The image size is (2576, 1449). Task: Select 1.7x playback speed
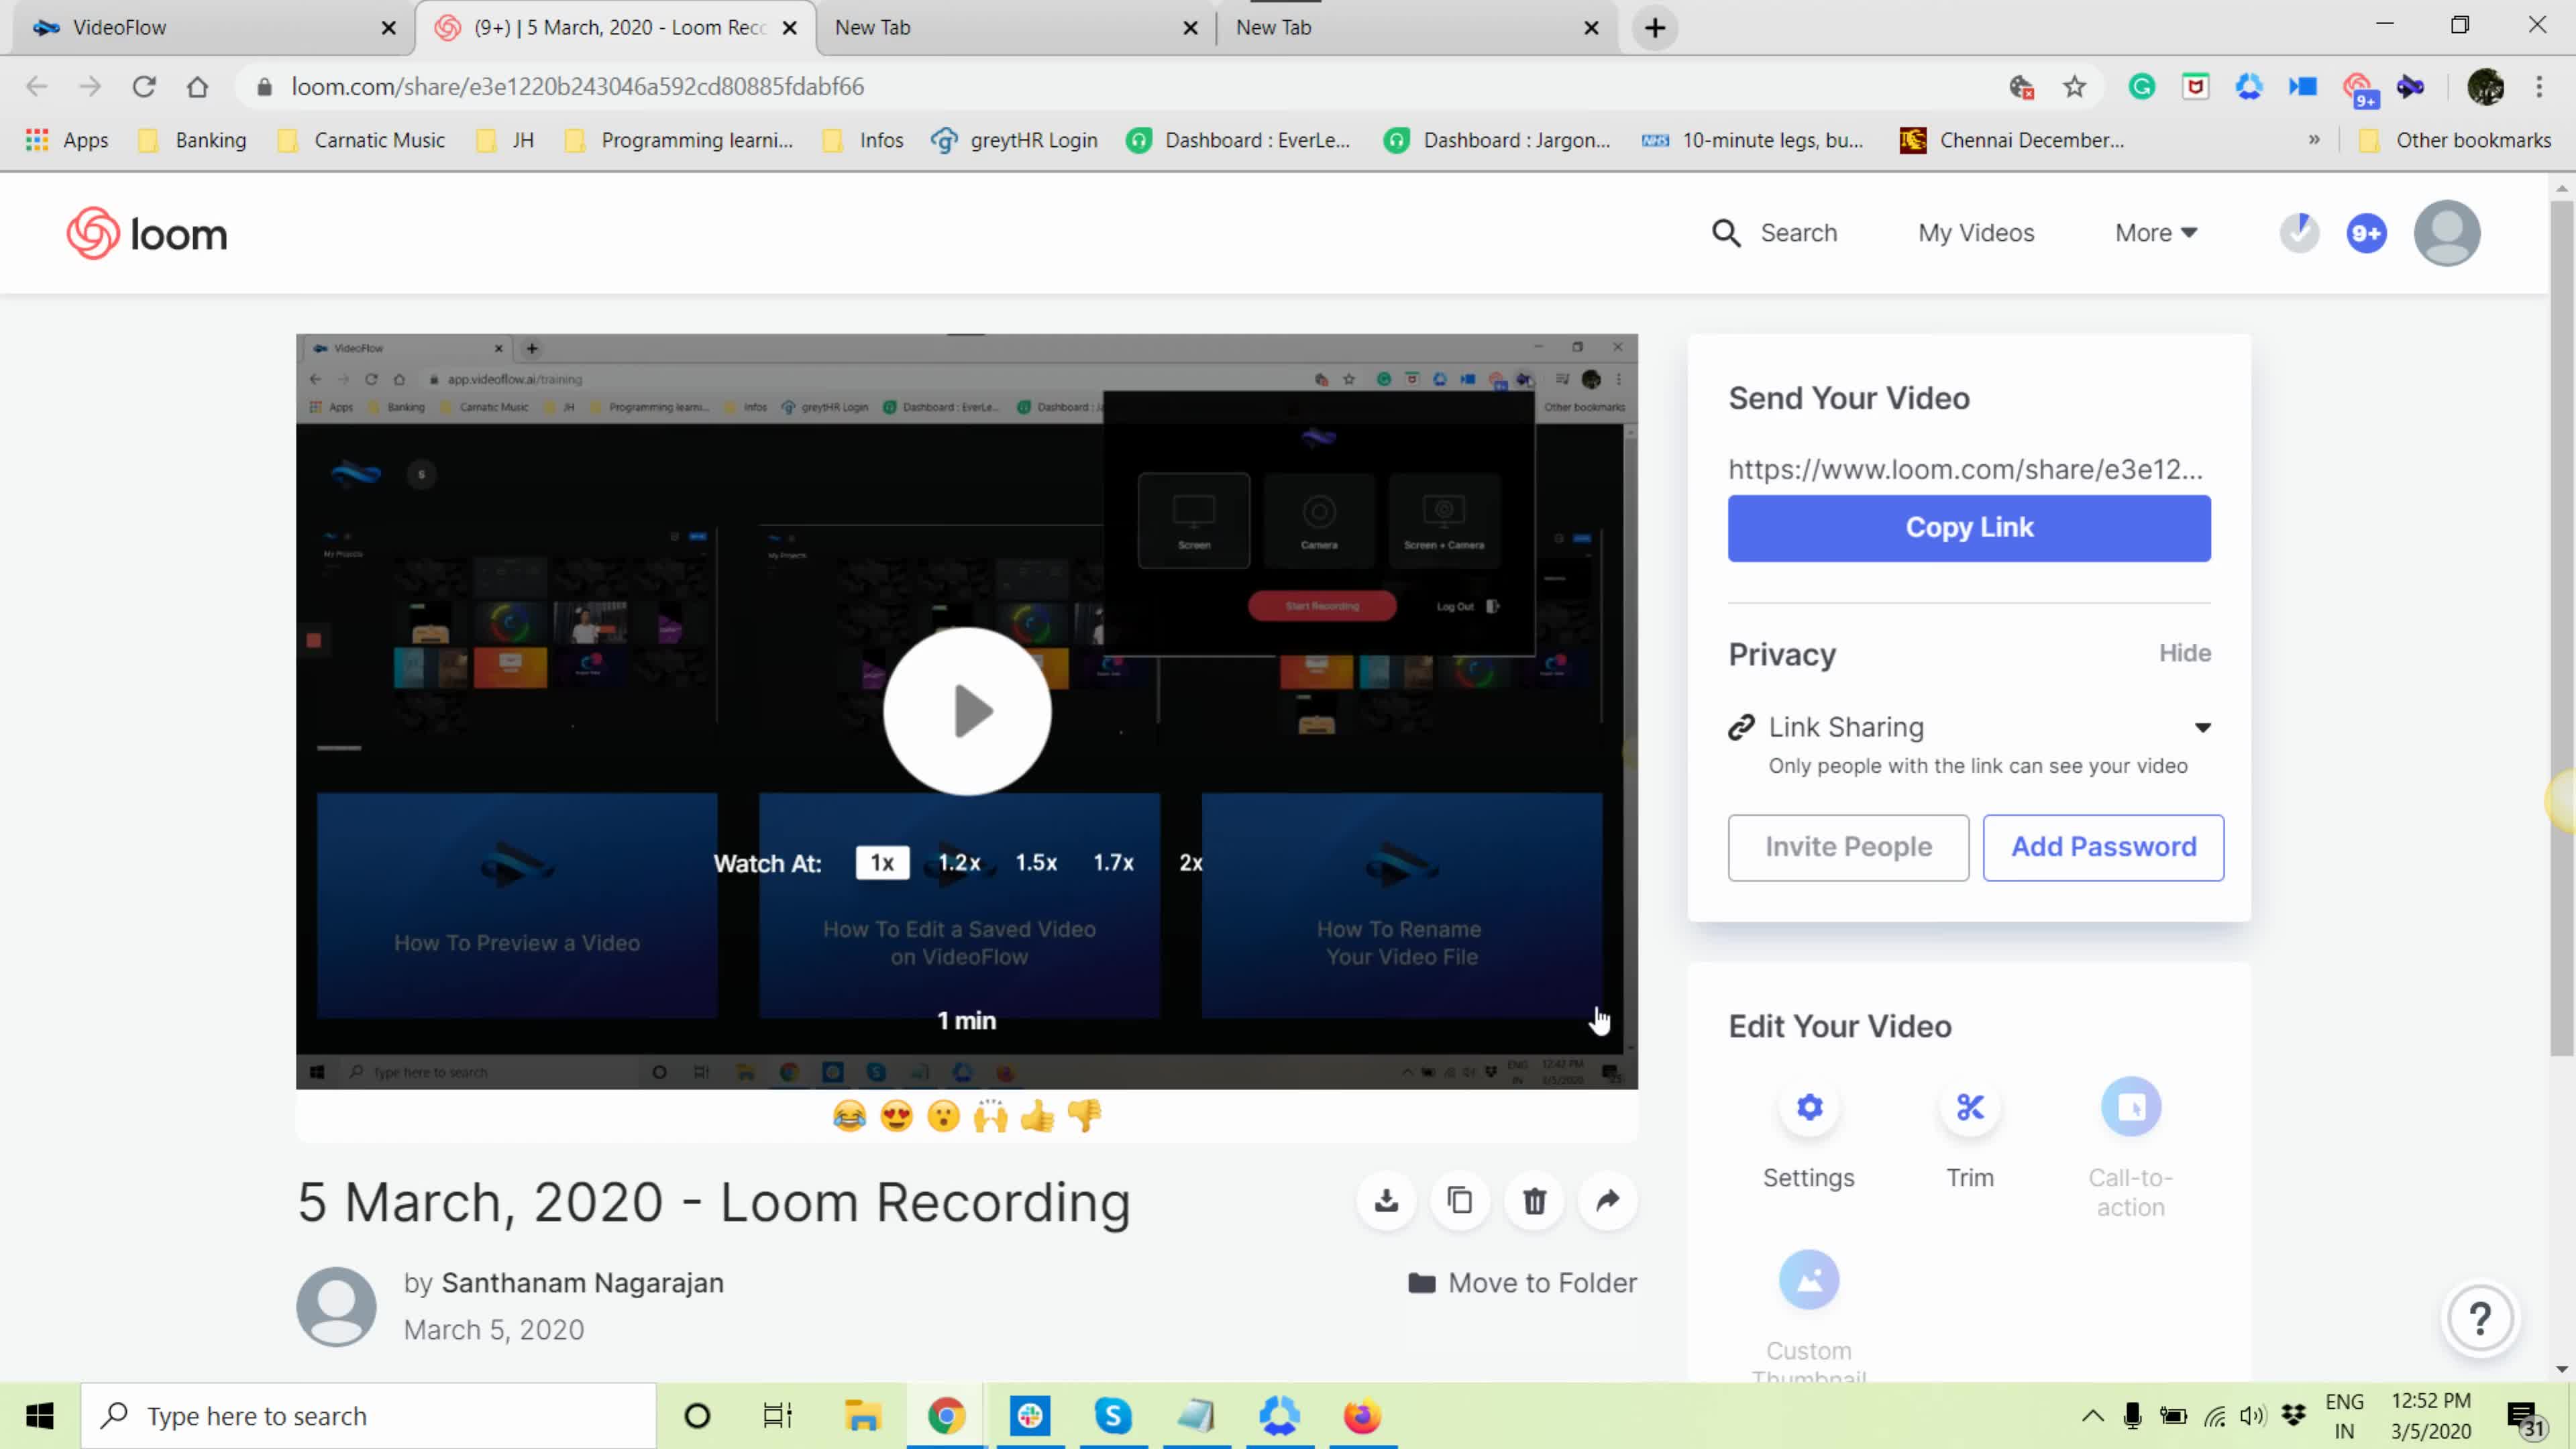[x=1113, y=863]
